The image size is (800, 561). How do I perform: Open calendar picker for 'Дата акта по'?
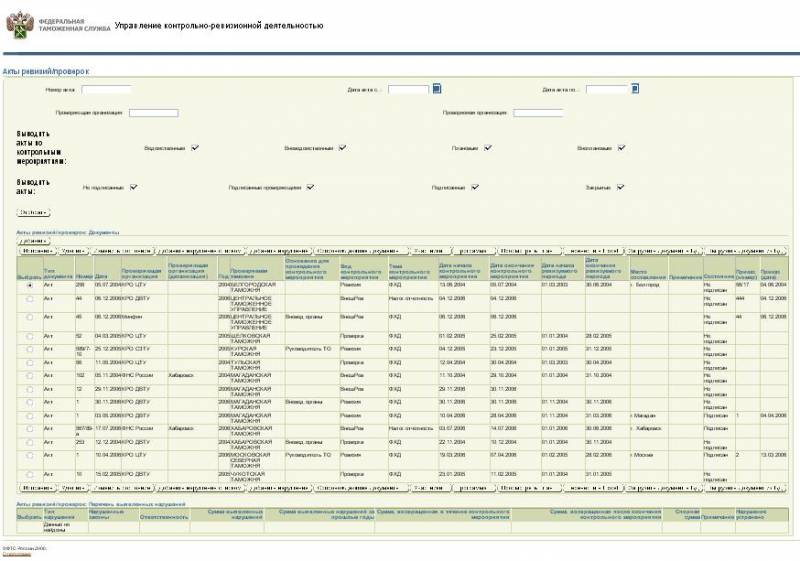[x=635, y=89]
